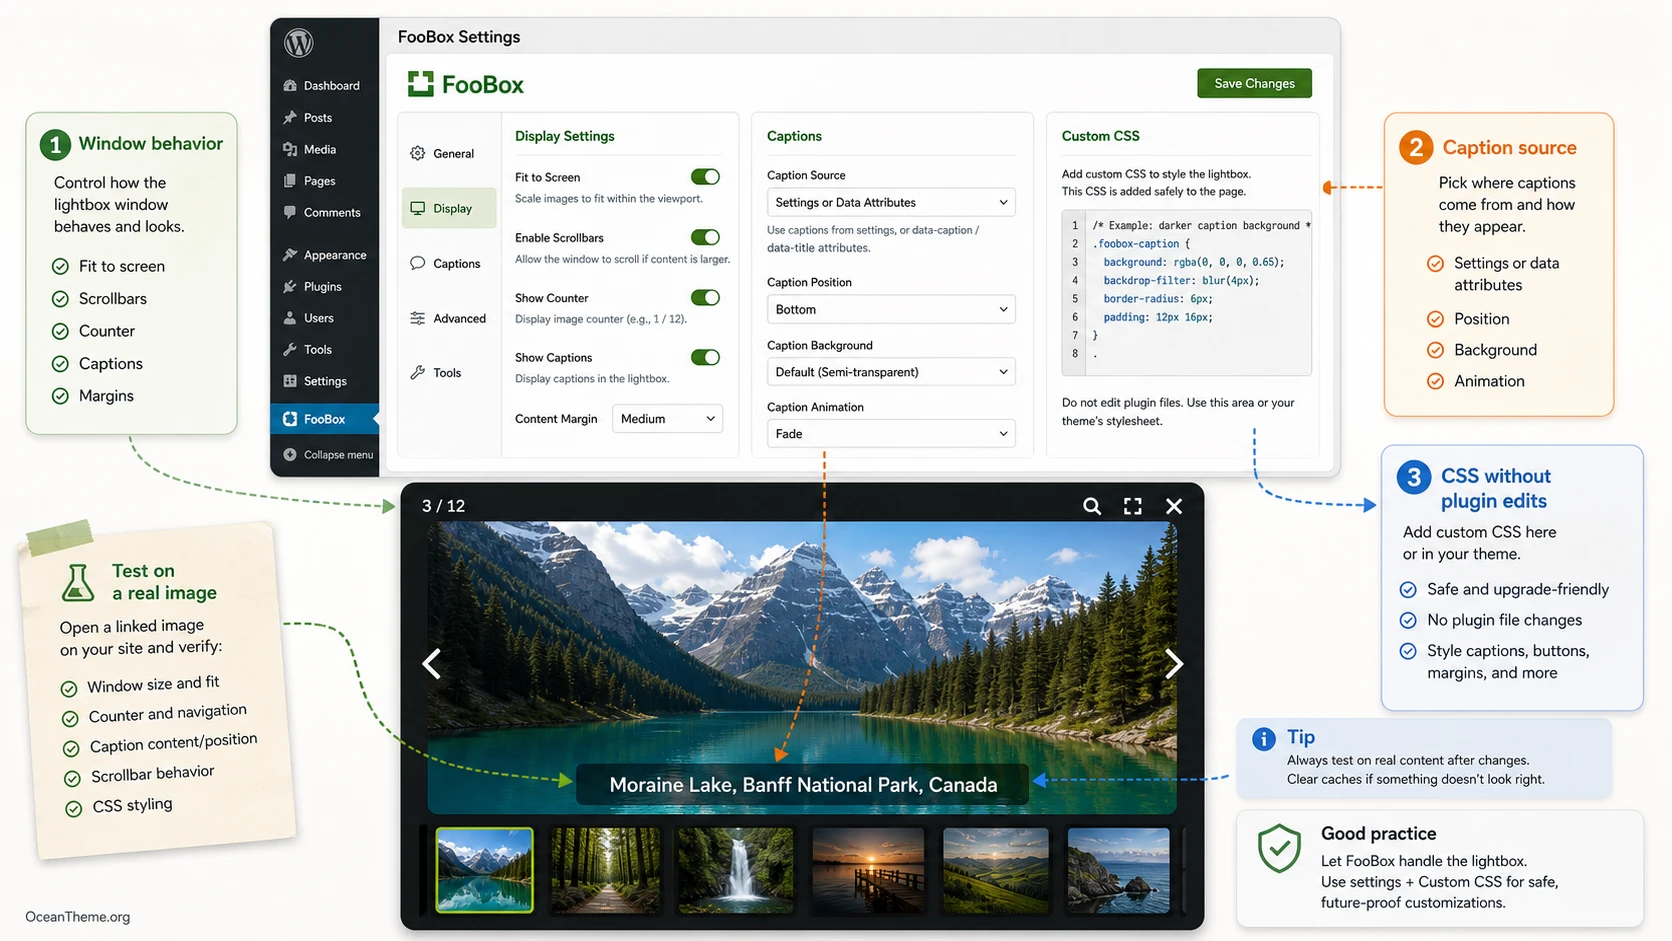The image size is (1672, 941).
Task: Click the Comments bubble icon
Action: (290, 212)
